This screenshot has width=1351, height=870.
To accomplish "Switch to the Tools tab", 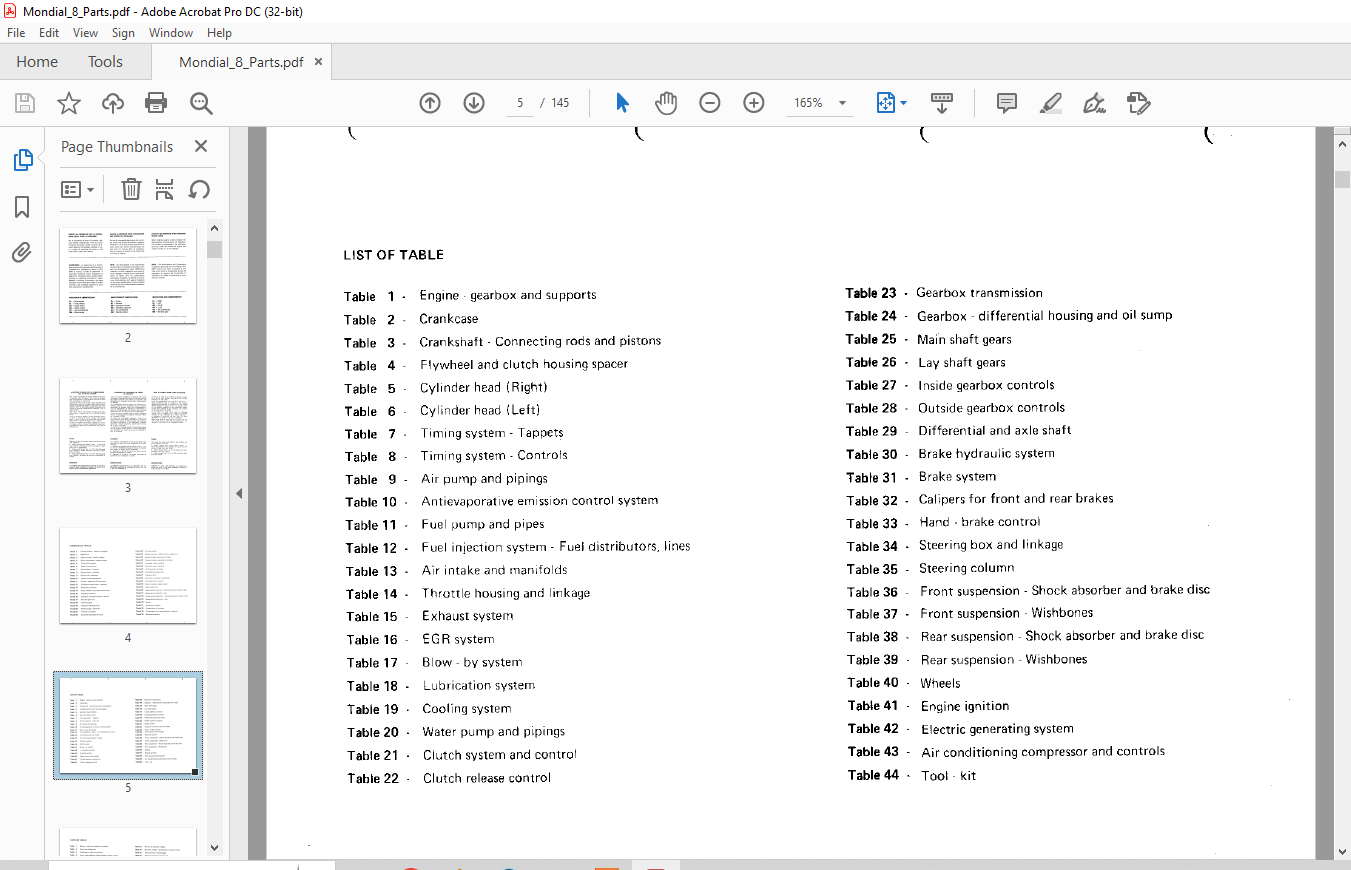I will pyautogui.click(x=105, y=62).
